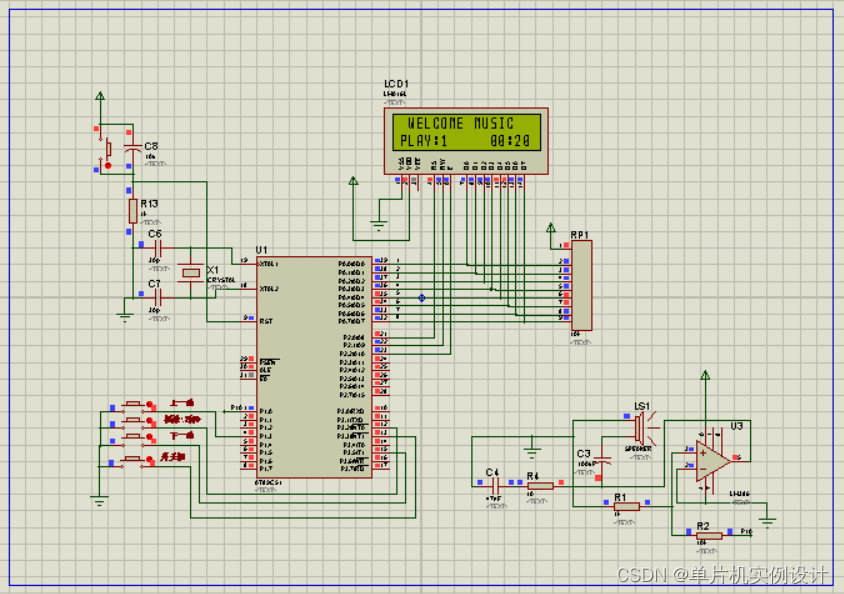Click the PLAY:1 text on LCD
Image resolution: width=844 pixels, height=594 pixels.
(x=424, y=141)
